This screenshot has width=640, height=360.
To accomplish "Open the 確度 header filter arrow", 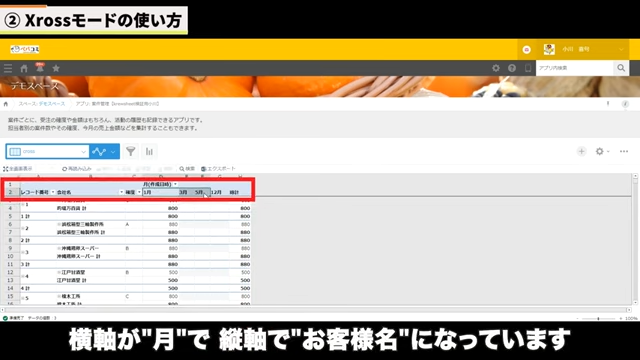I will click(139, 192).
